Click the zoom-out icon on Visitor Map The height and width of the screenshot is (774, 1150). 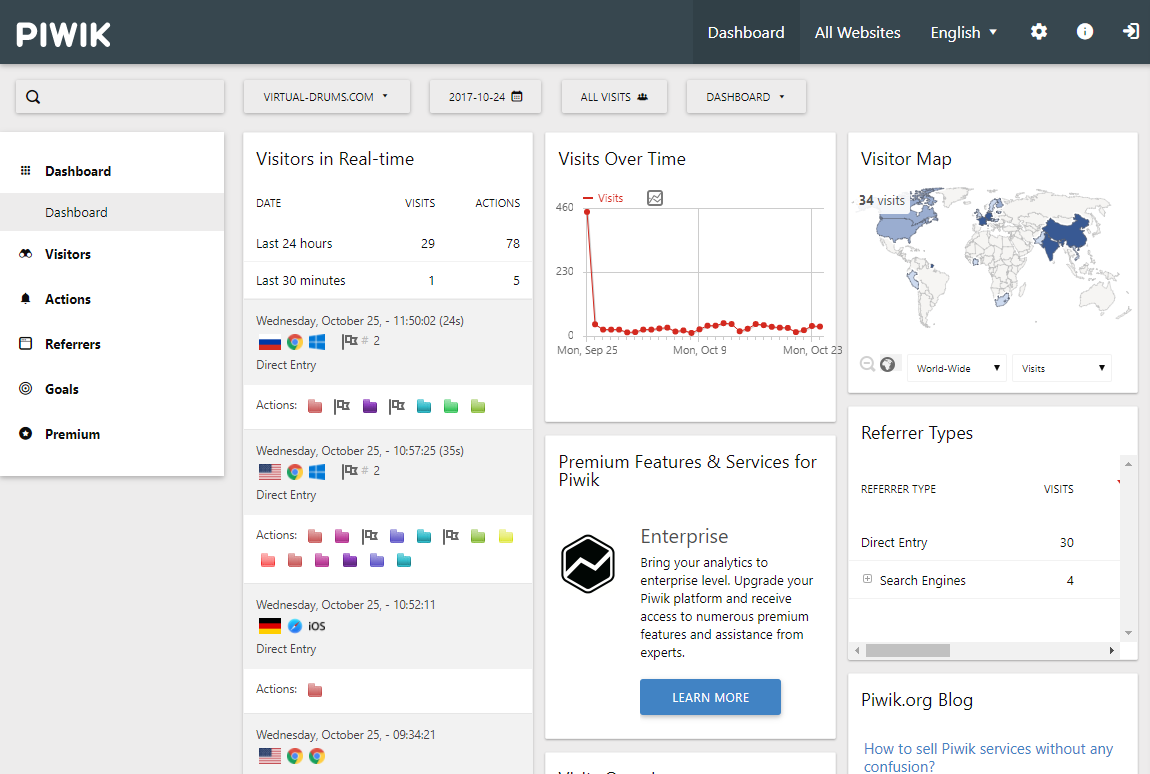click(x=867, y=364)
